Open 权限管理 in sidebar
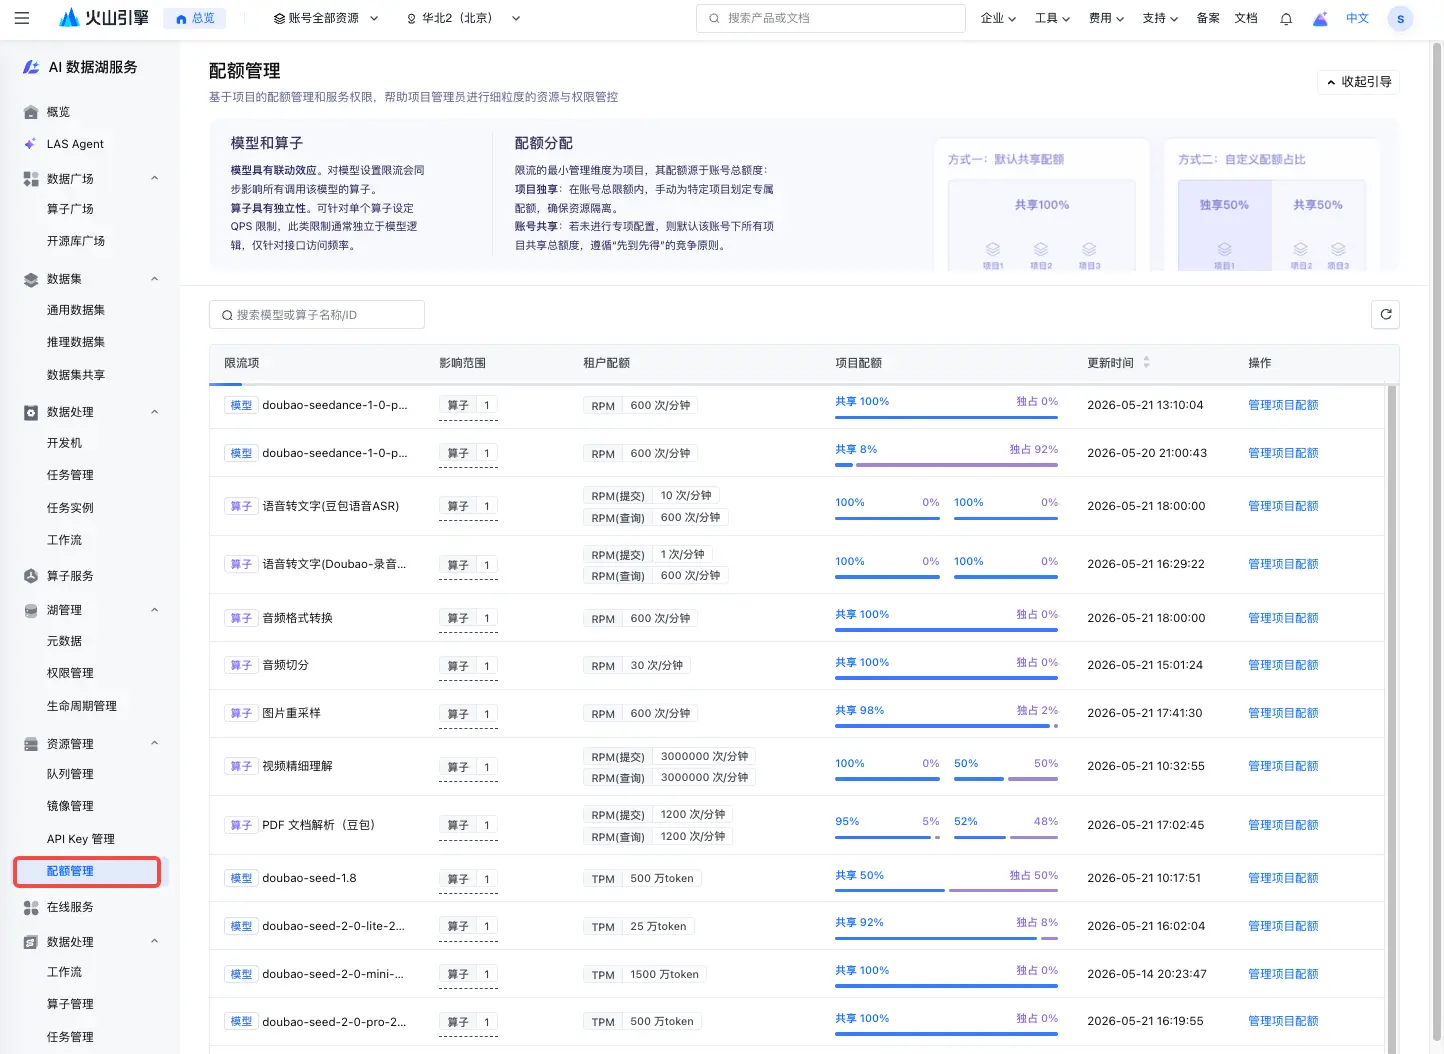This screenshot has width=1444, height=1054. pos(70,673)
